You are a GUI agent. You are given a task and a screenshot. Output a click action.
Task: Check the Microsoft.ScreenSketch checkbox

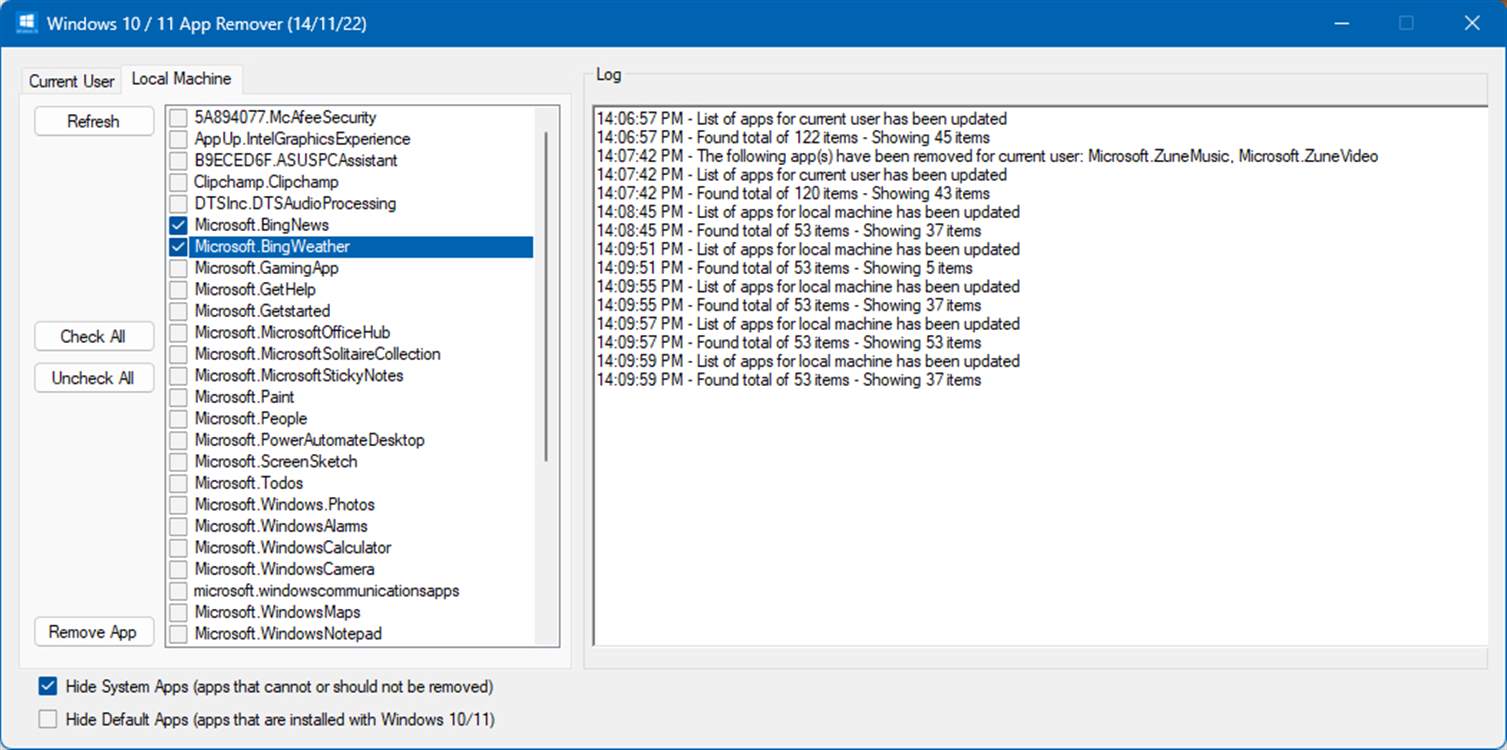178,461
